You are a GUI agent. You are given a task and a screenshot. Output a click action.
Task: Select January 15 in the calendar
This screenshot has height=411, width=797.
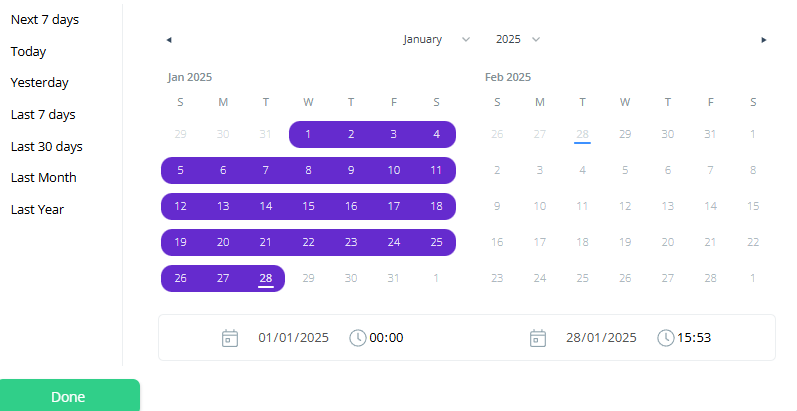click(308, 206)
